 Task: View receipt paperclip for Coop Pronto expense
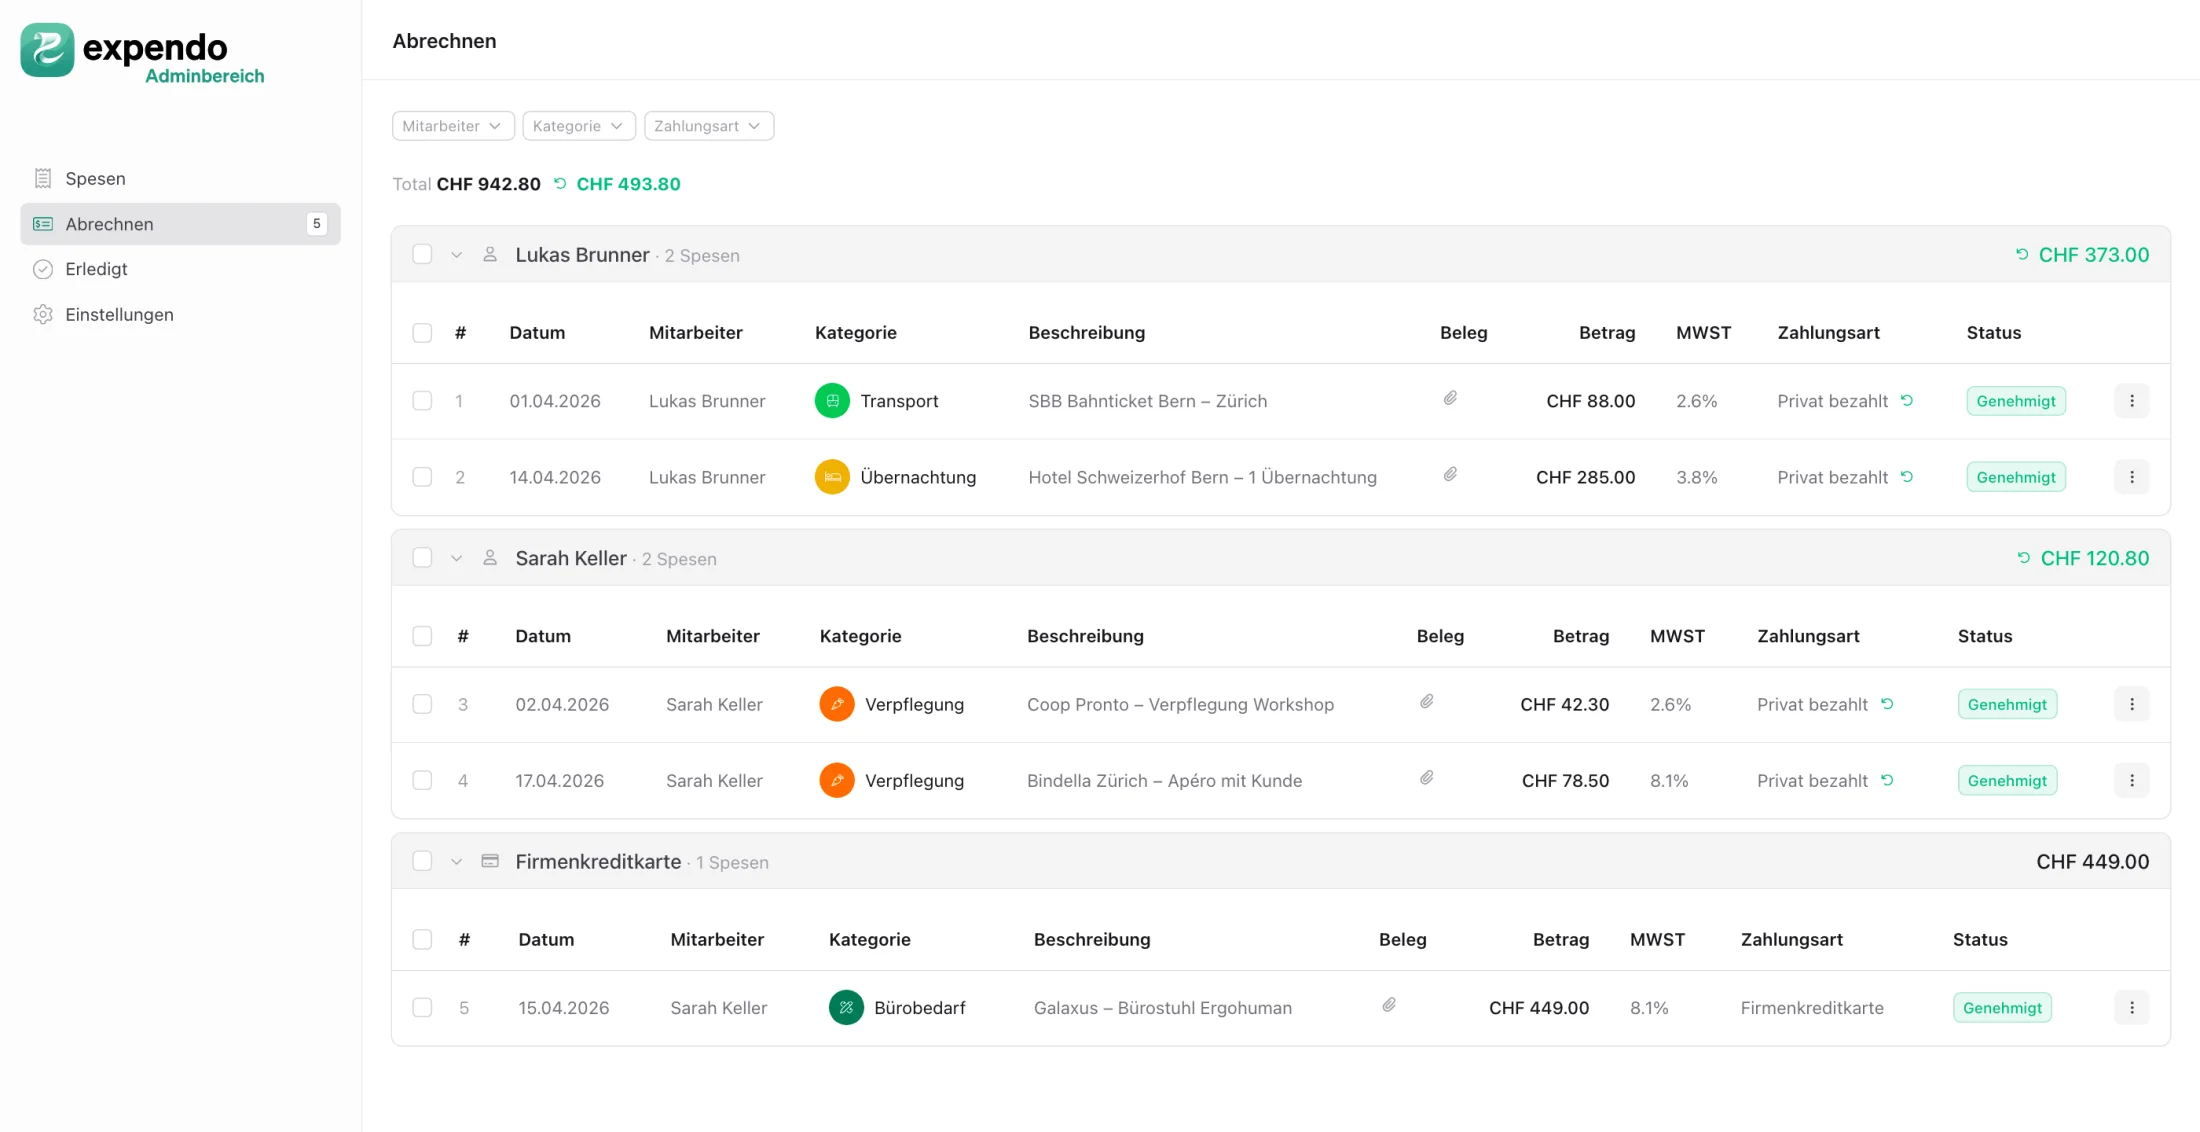tap(1427, 702)
